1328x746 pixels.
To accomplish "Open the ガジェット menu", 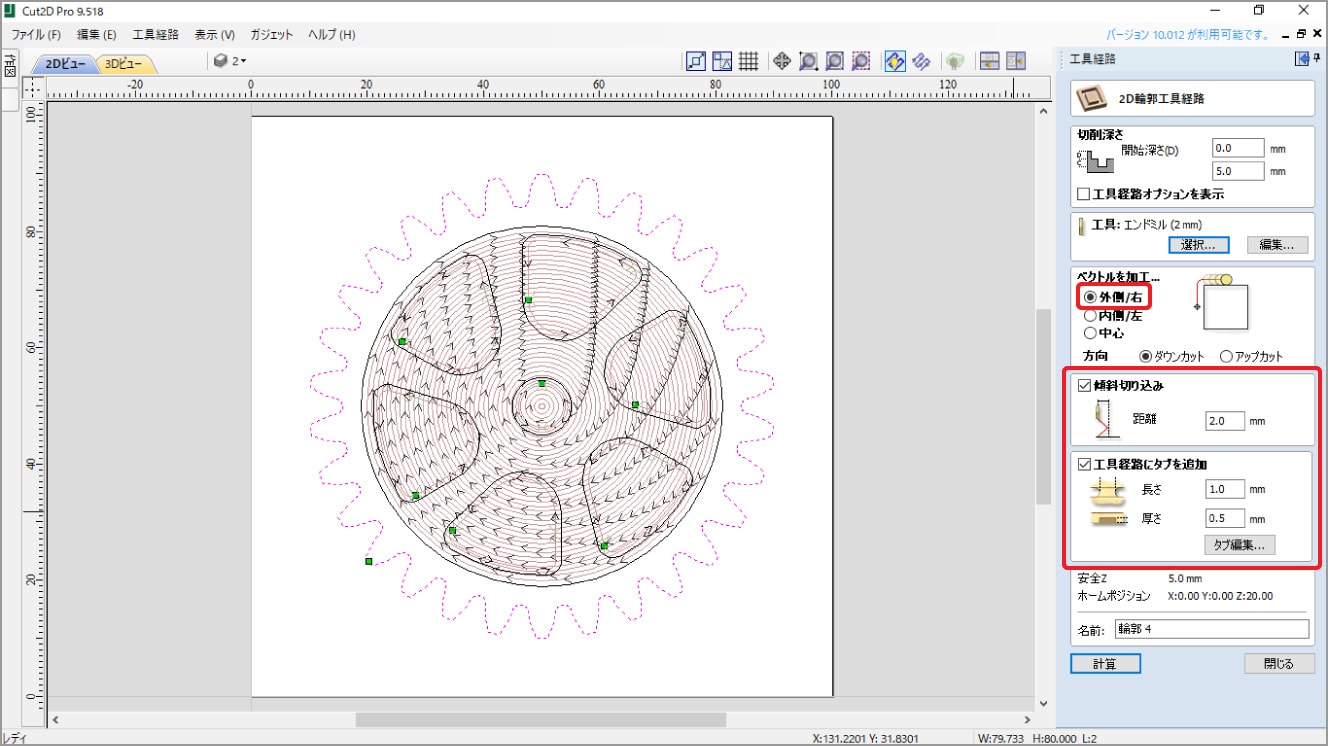I will (272, 34).
